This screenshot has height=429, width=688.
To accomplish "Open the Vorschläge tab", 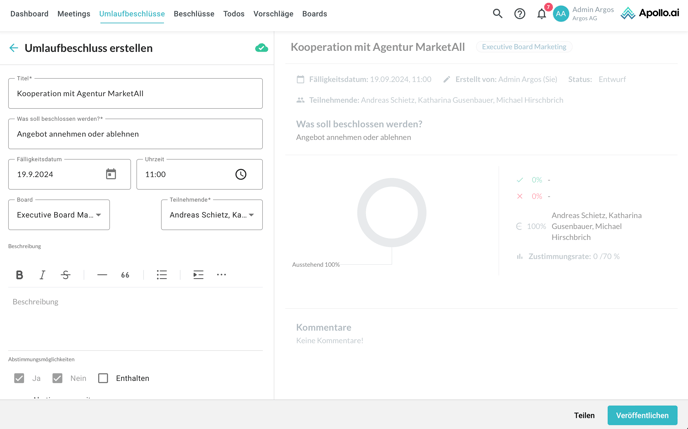I will point(273,14).
